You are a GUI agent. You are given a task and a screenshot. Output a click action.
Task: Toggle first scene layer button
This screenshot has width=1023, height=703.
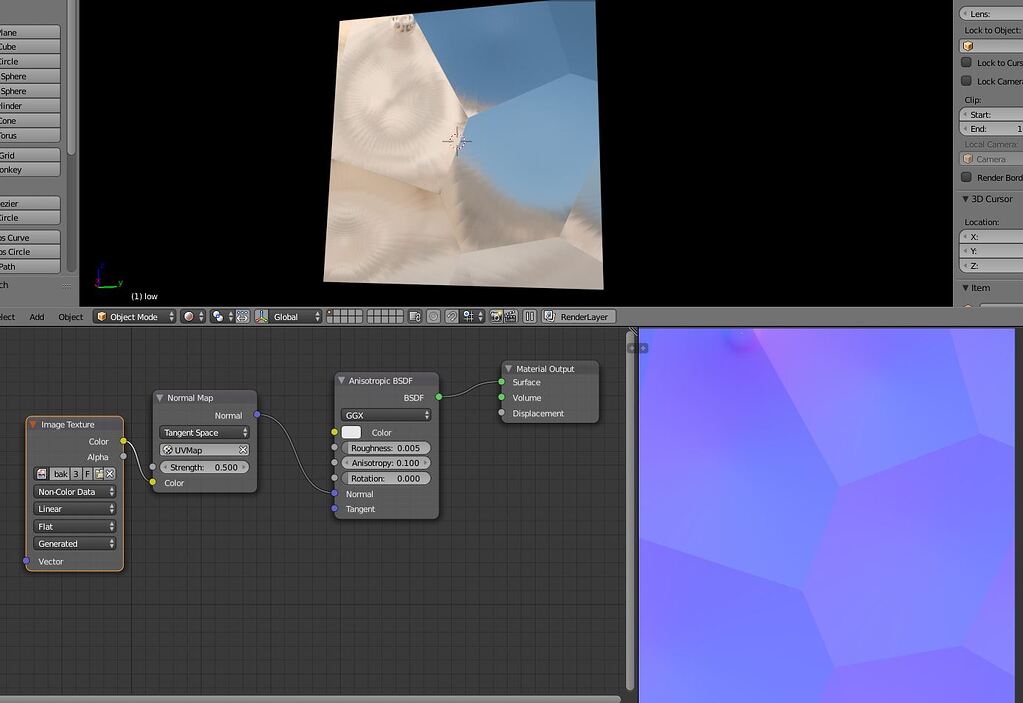(x=330, y=313)
